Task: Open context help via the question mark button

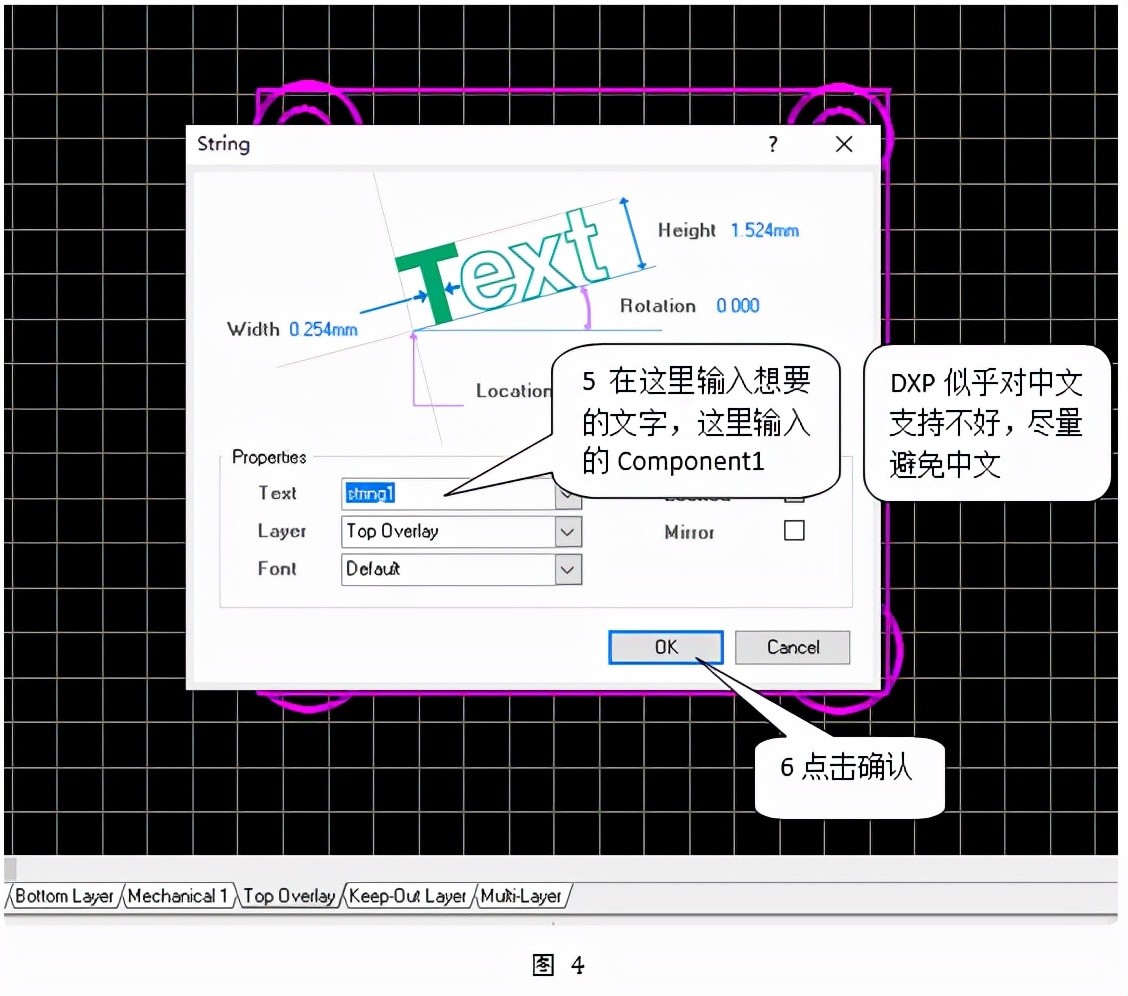Action: pyautogui.click(x=772, y=144)
